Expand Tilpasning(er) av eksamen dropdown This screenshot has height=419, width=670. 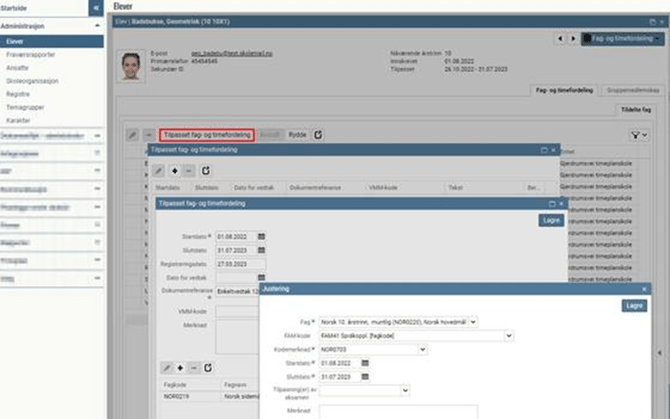404,390
